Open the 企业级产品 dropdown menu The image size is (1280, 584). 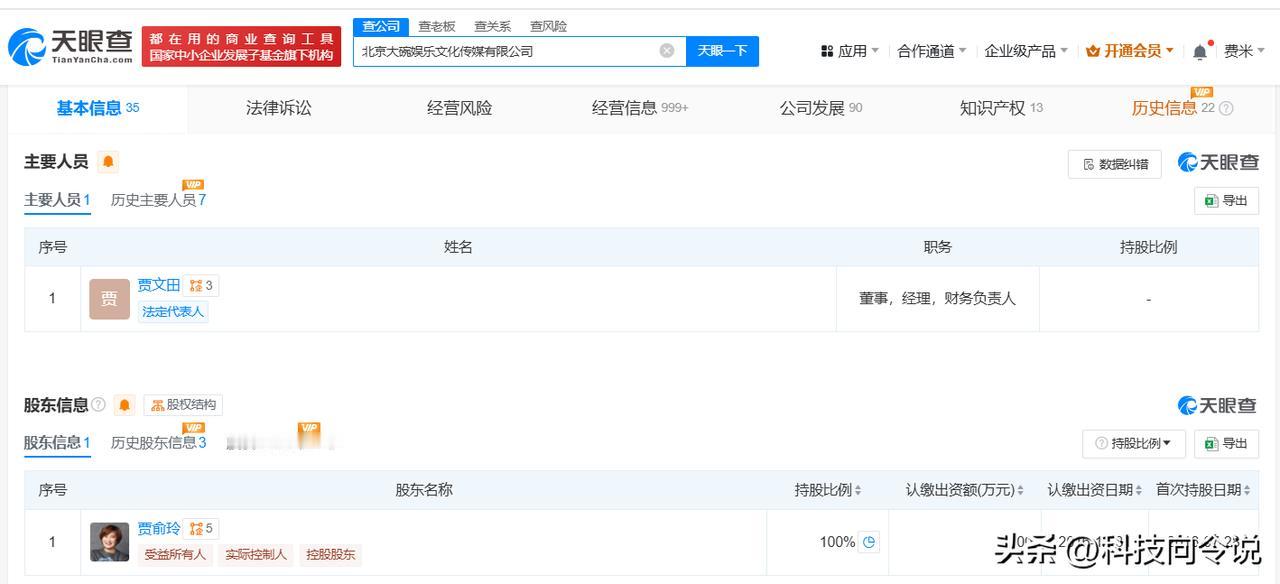[x=1026, y=51]
